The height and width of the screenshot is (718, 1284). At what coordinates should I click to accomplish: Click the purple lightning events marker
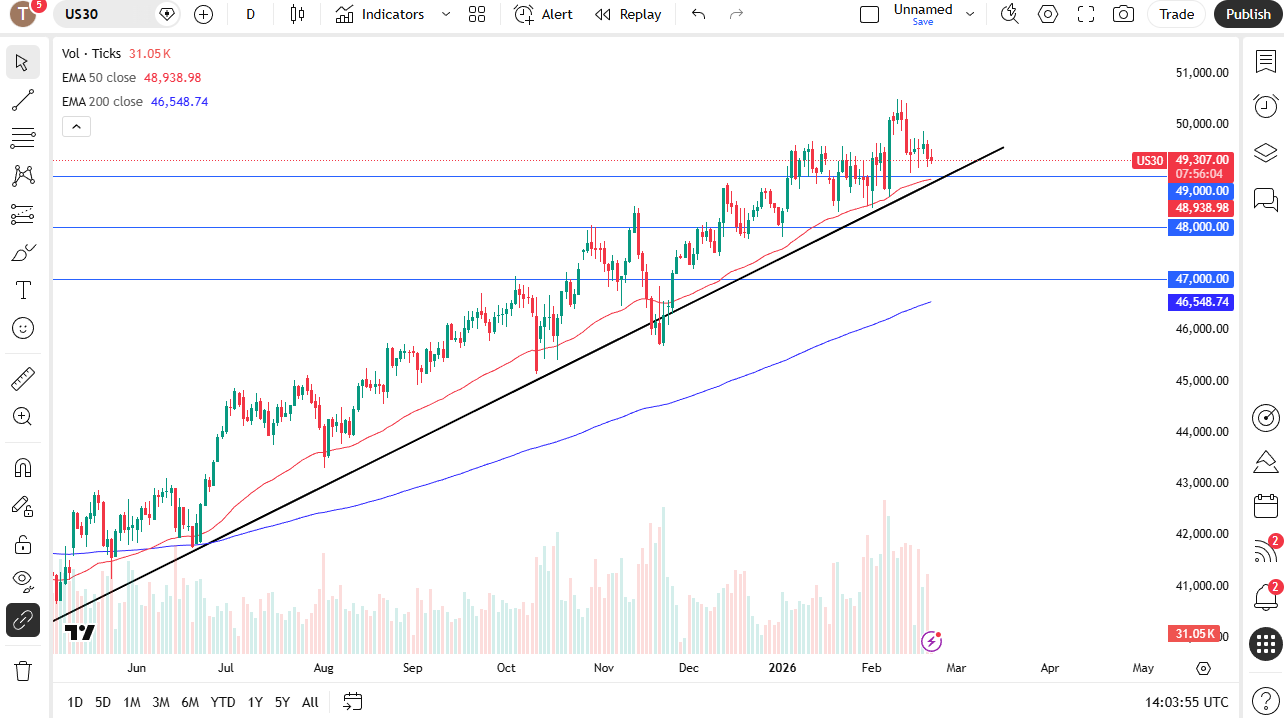pos(931,640)
